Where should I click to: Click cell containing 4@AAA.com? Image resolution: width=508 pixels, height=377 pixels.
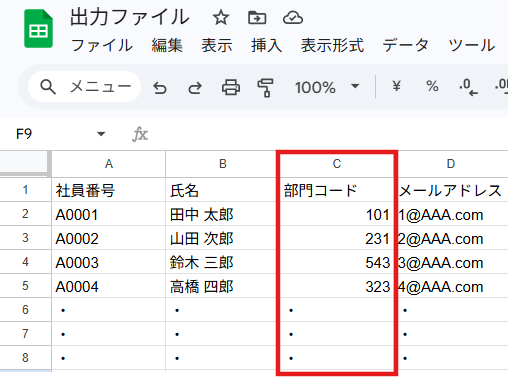451,286
